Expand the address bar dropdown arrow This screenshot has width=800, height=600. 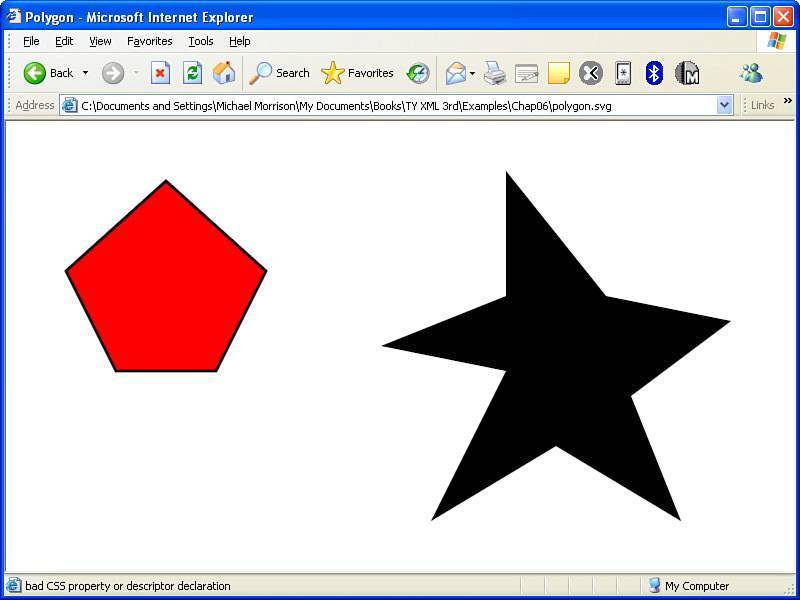724,106
